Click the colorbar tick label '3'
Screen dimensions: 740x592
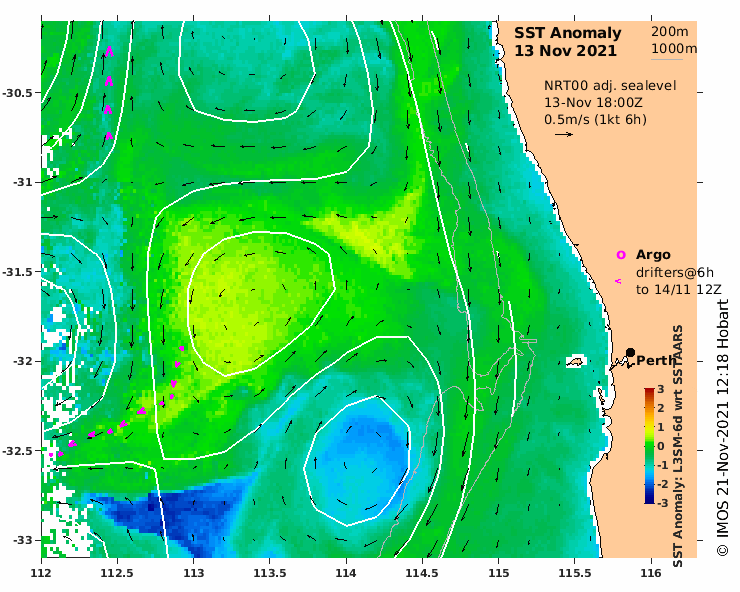pyautogui.click(x=661, y=389)
